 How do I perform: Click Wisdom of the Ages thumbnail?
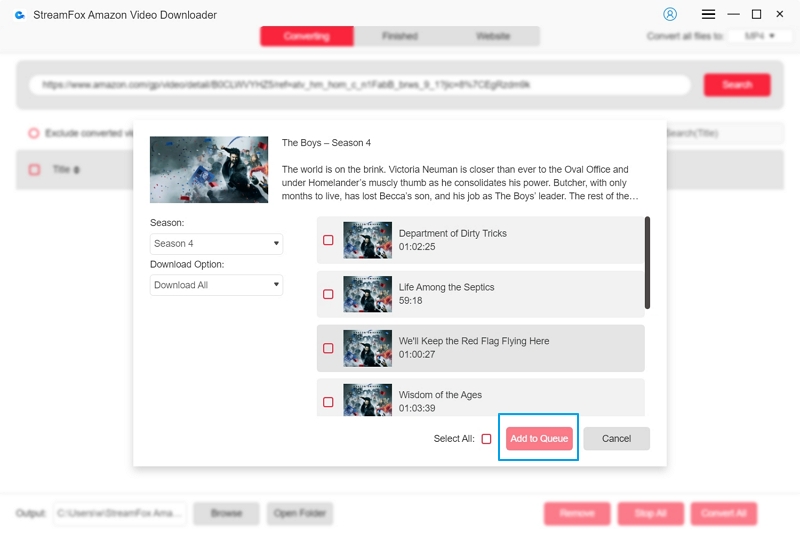[367, 400]
